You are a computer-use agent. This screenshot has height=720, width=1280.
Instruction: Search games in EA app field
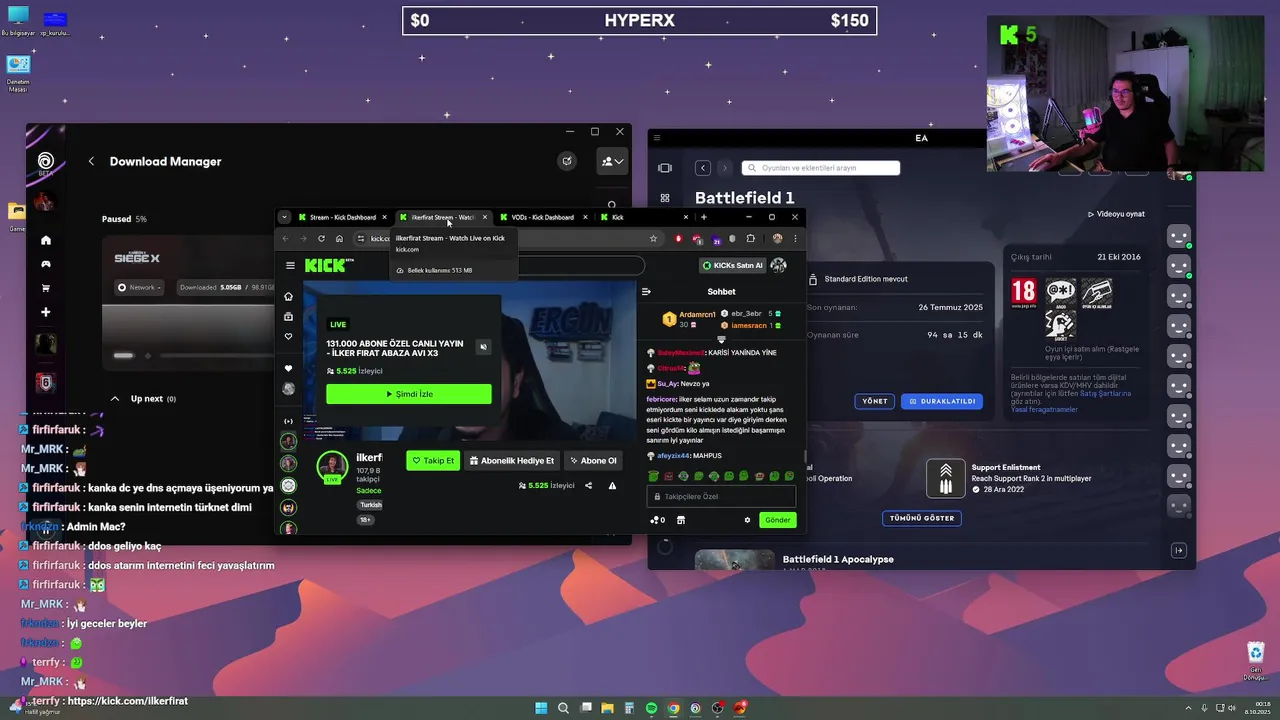pos(820,168)
